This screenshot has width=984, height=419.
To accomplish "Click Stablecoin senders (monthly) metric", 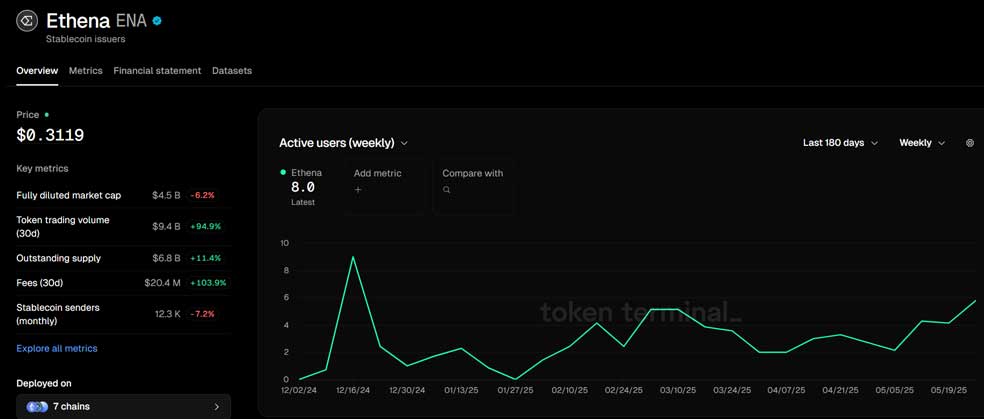I will (123, 314).
